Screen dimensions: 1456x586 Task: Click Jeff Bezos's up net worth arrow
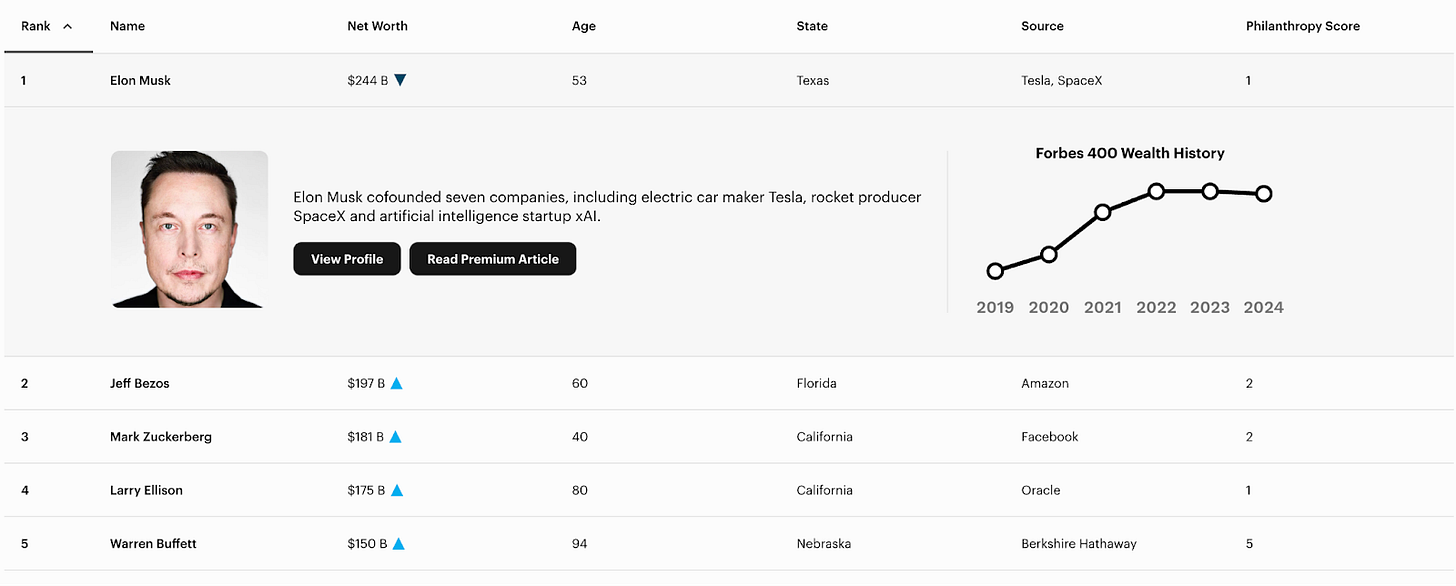tap(396, 383)
